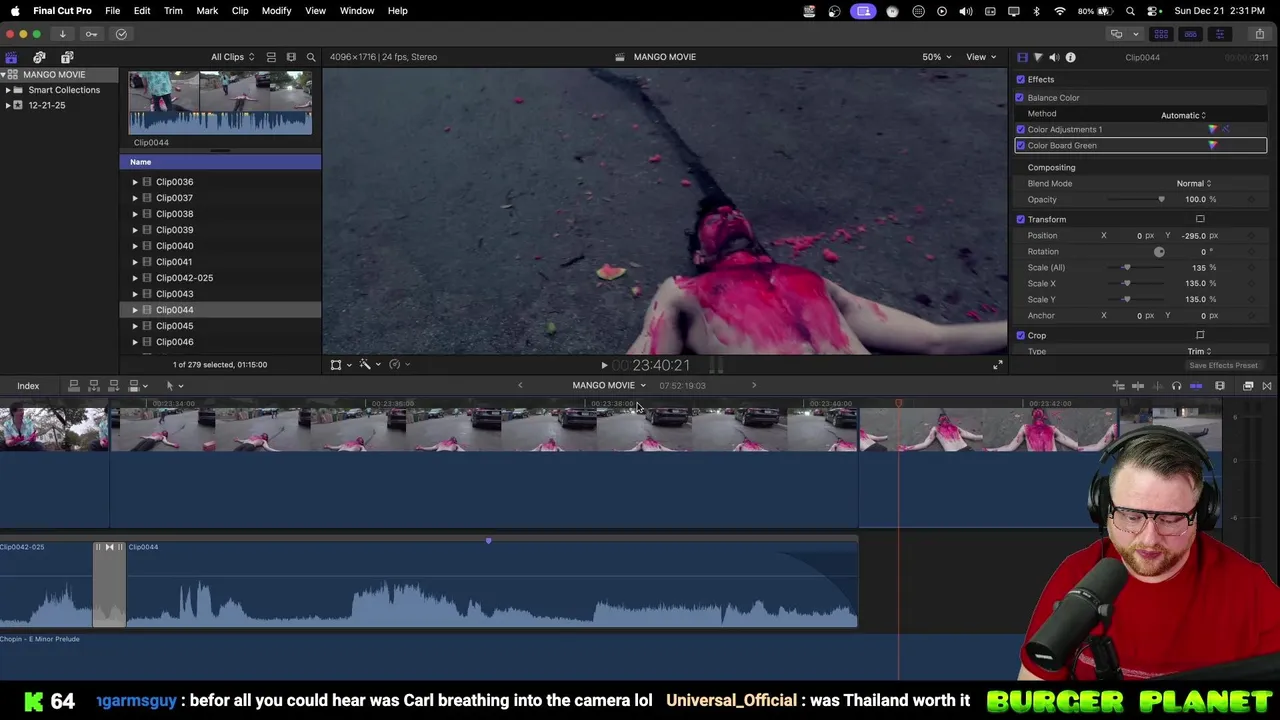Select the Clip0044 browser filmstrip thumbnail
This screenshot has height=720, width=1280.
pyautogui.click(x=220, y=102)
